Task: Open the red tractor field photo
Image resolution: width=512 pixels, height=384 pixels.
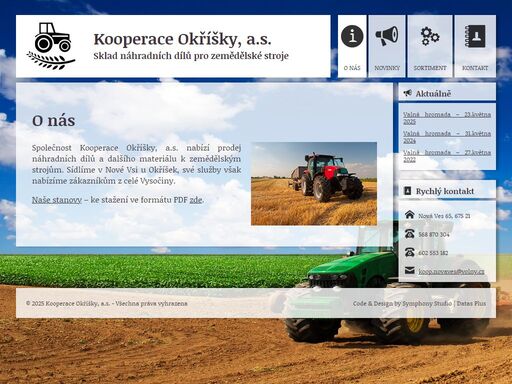Action: (314, 184)
